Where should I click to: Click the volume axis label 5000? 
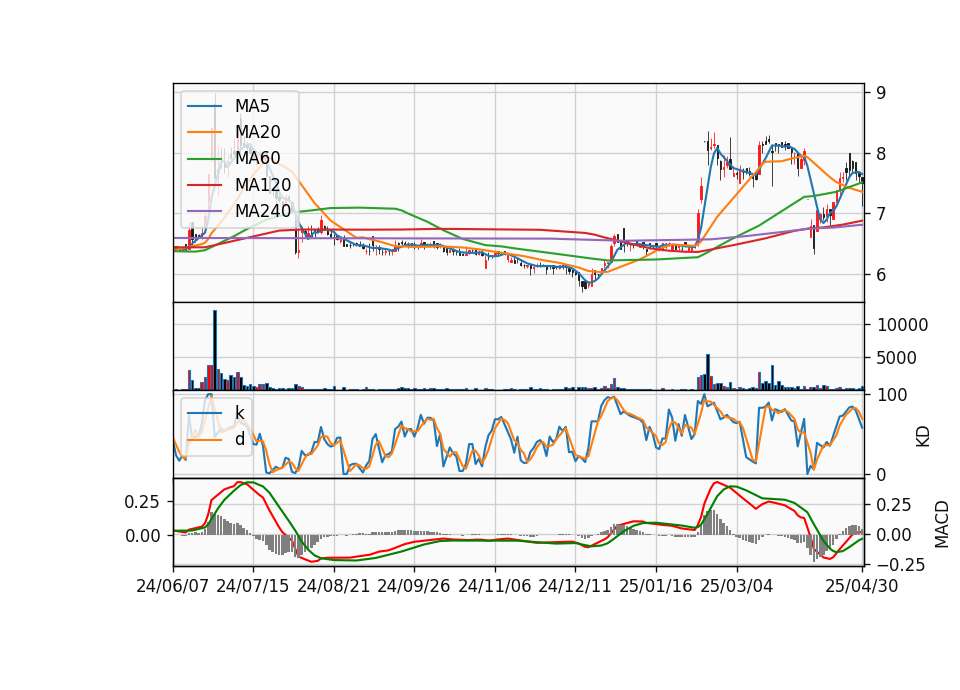pyautogui.click(x=897, y=358)
